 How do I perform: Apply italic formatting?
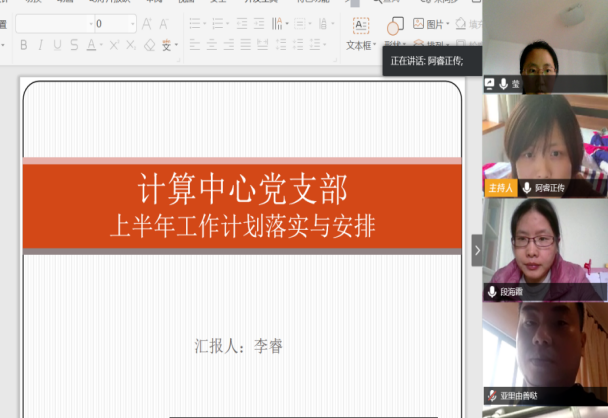pos(40,45)
